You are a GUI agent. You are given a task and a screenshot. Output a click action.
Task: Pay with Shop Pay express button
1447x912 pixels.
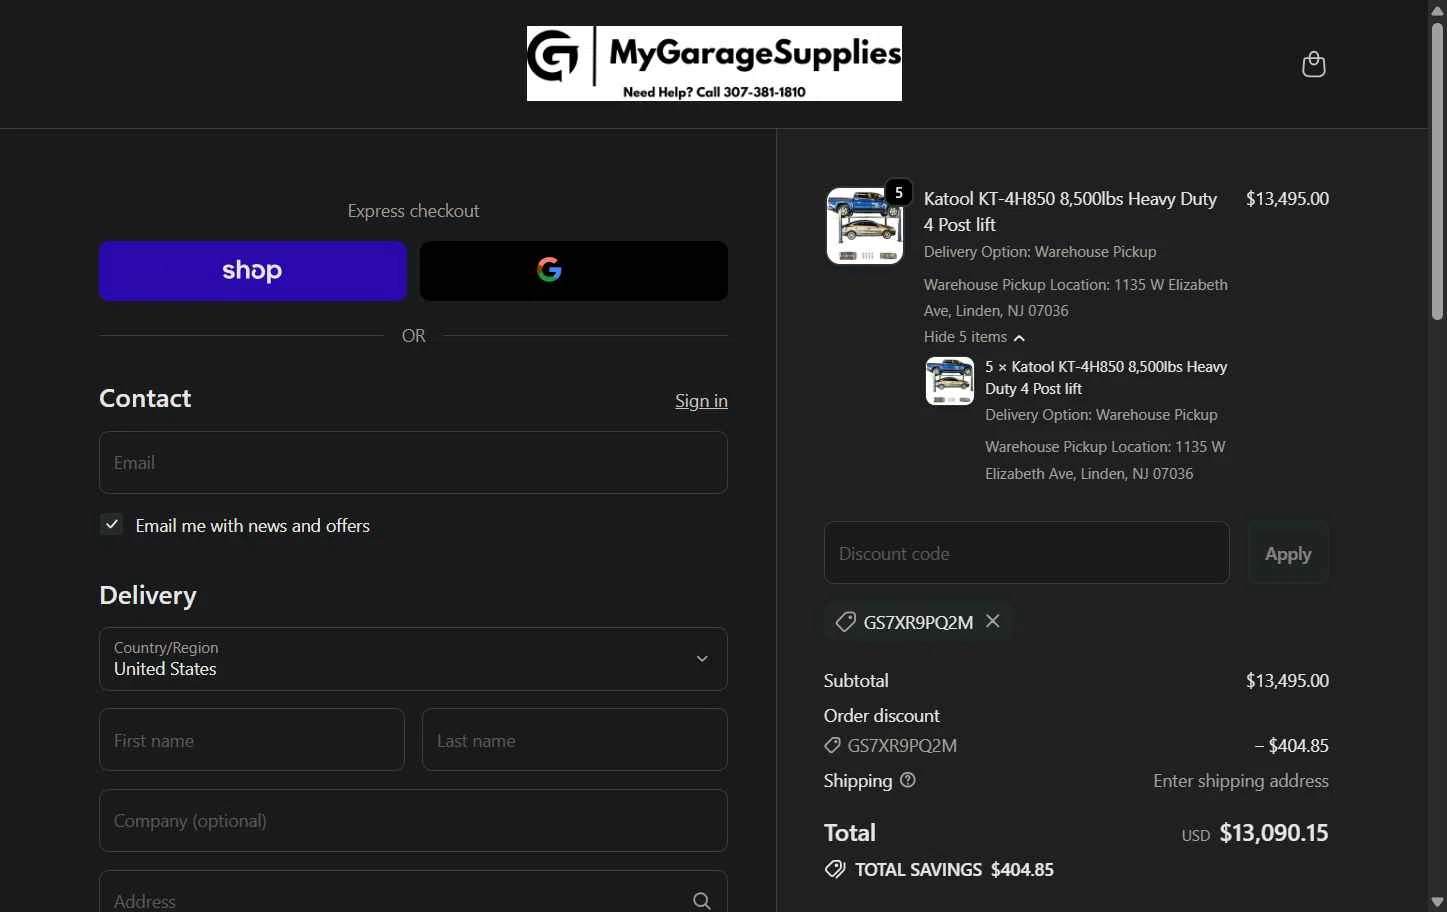(253, 271)
